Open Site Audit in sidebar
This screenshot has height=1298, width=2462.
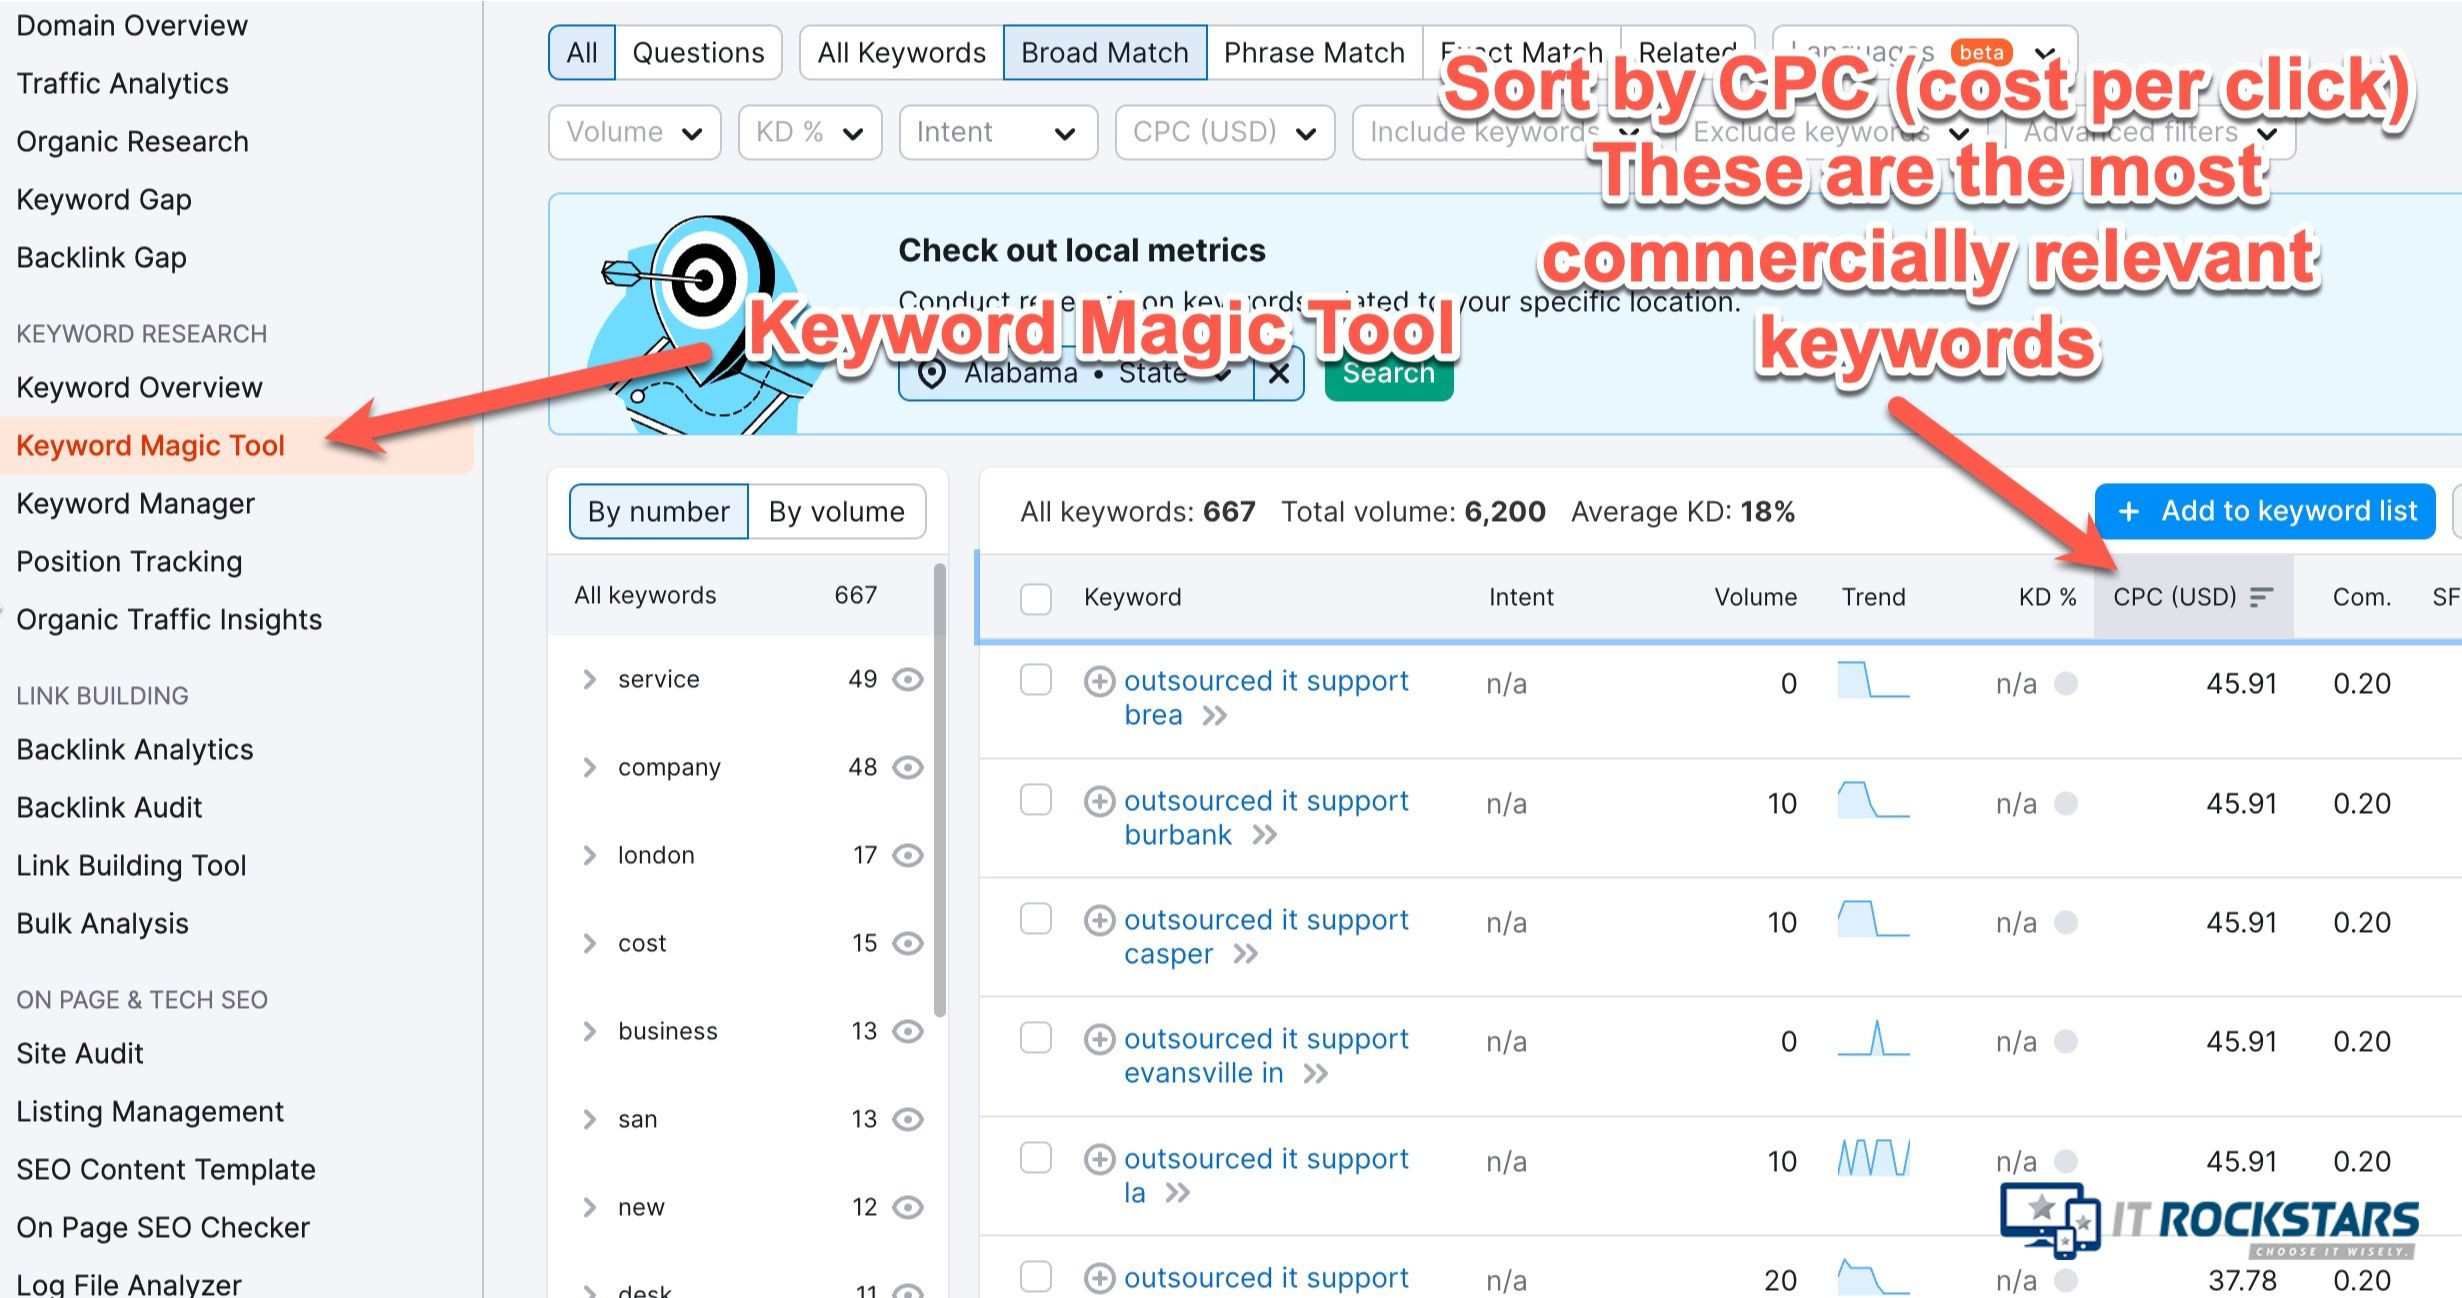(80, 1054)
